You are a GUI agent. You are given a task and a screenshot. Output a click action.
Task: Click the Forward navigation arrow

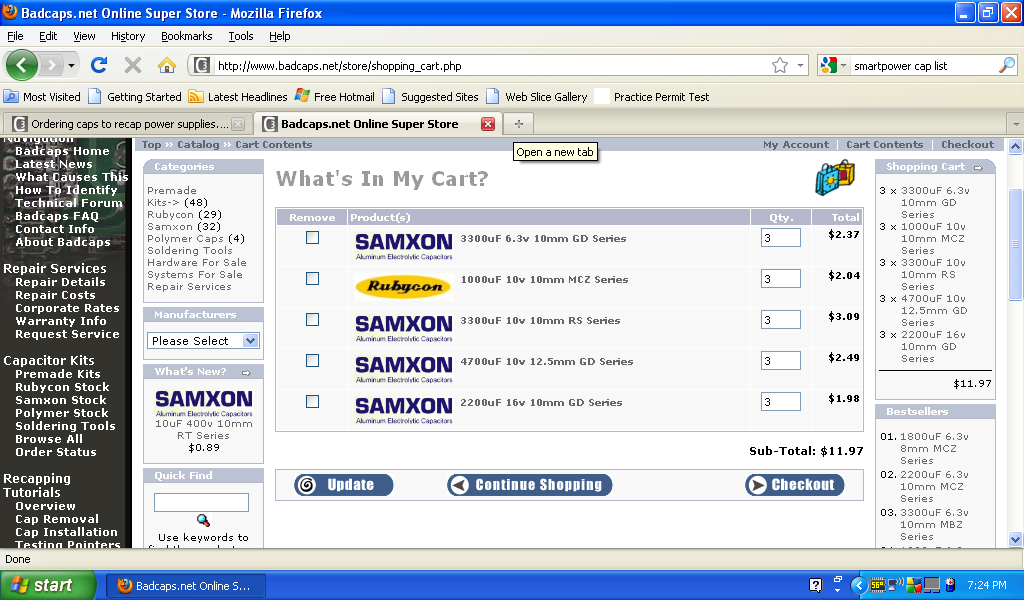coord(51,65)
